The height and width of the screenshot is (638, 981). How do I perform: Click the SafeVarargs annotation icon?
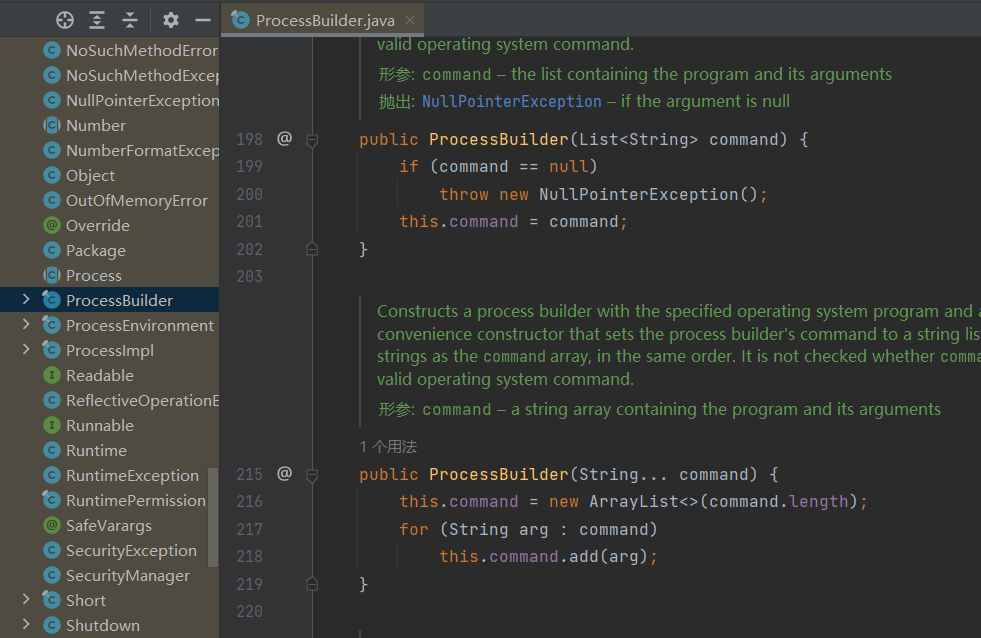(x=51, y=525)
